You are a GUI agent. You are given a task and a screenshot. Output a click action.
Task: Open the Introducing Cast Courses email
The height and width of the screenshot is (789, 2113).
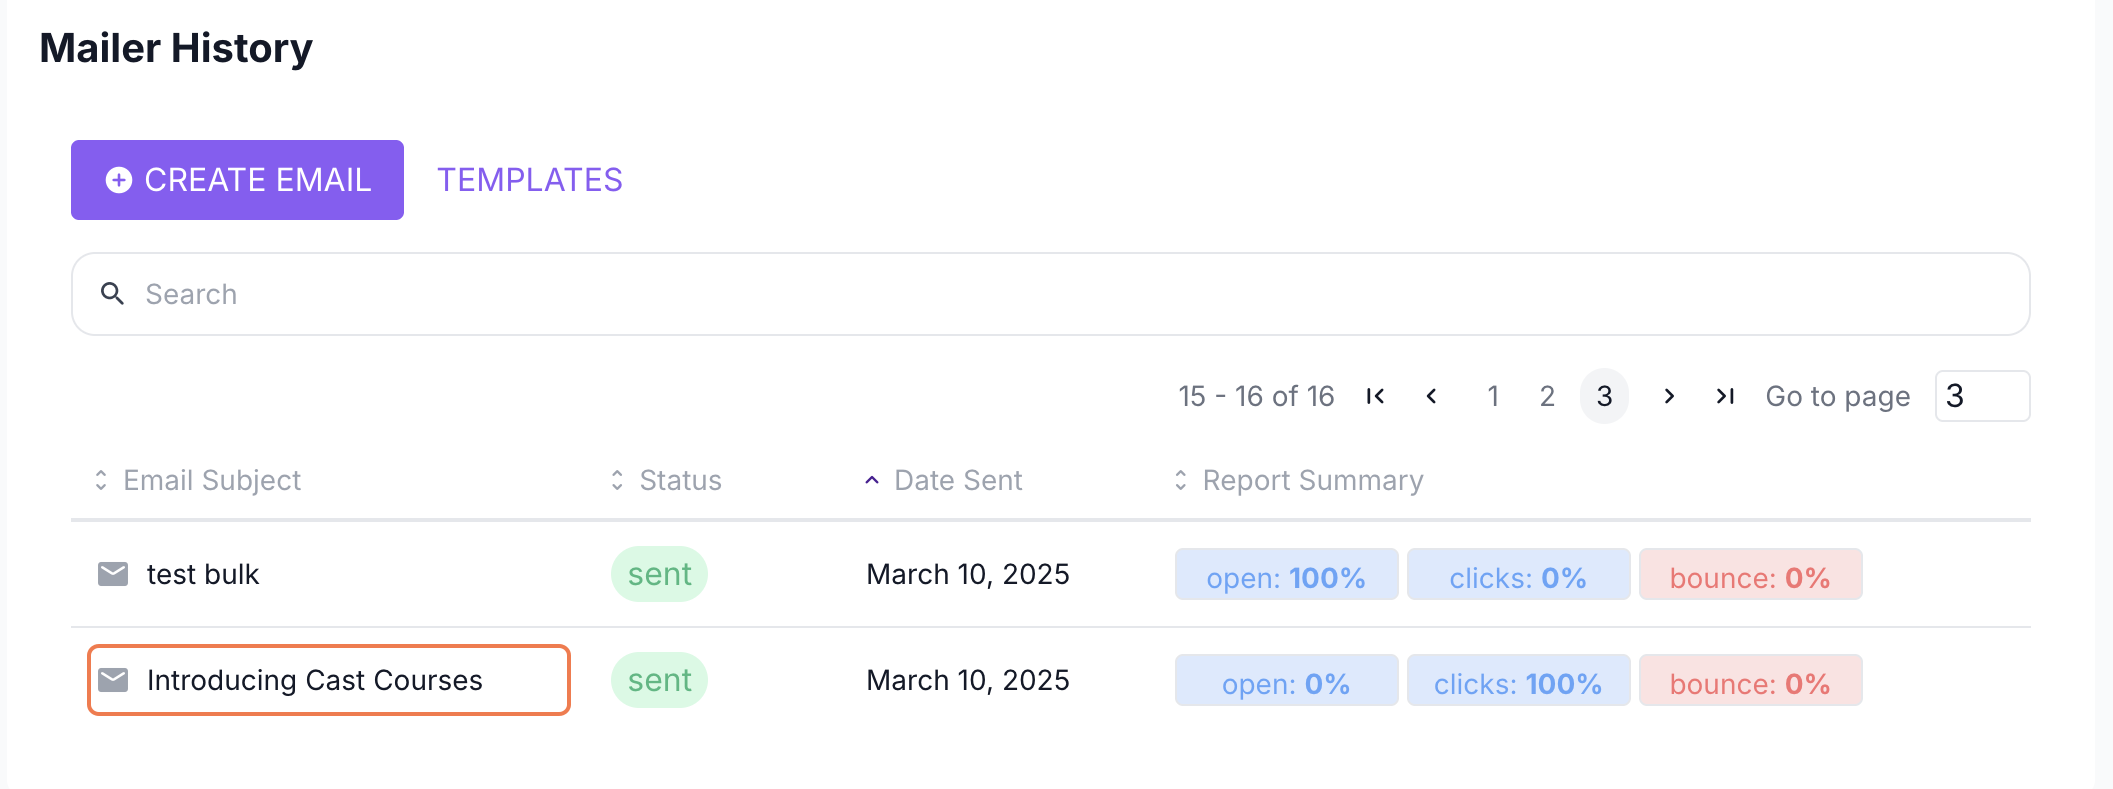[314, 680]
